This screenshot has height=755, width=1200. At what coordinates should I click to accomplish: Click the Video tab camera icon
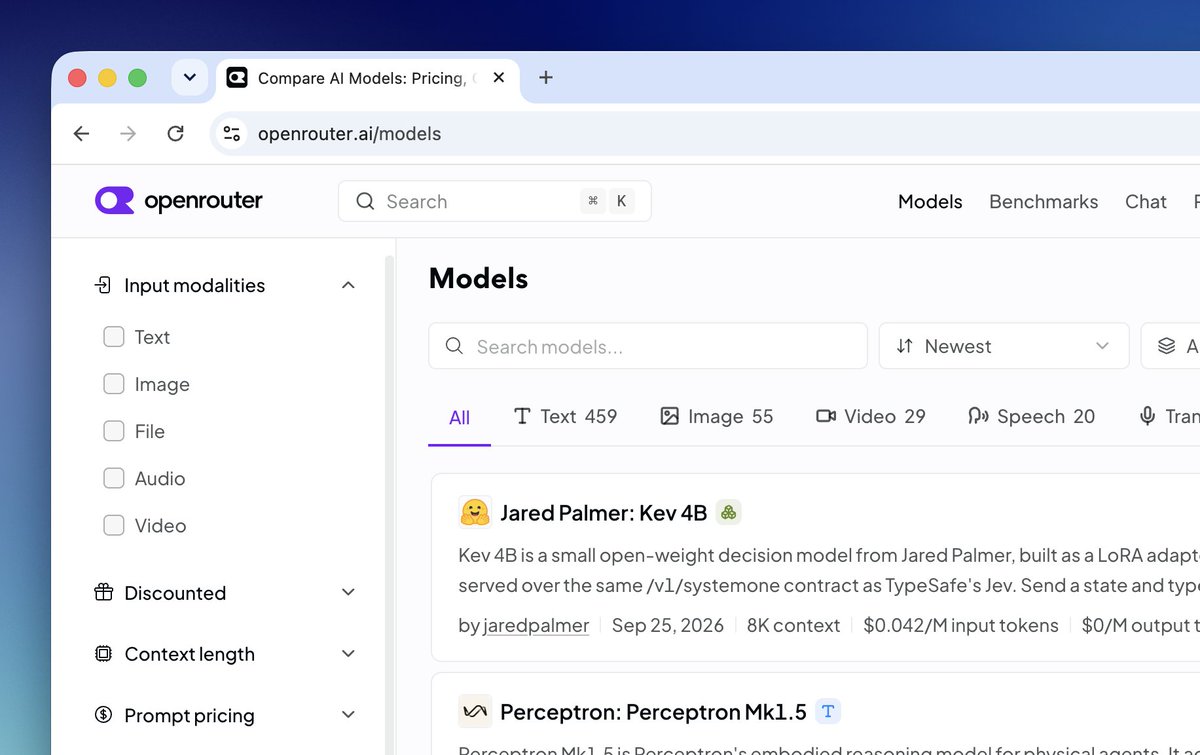[826, 416]
